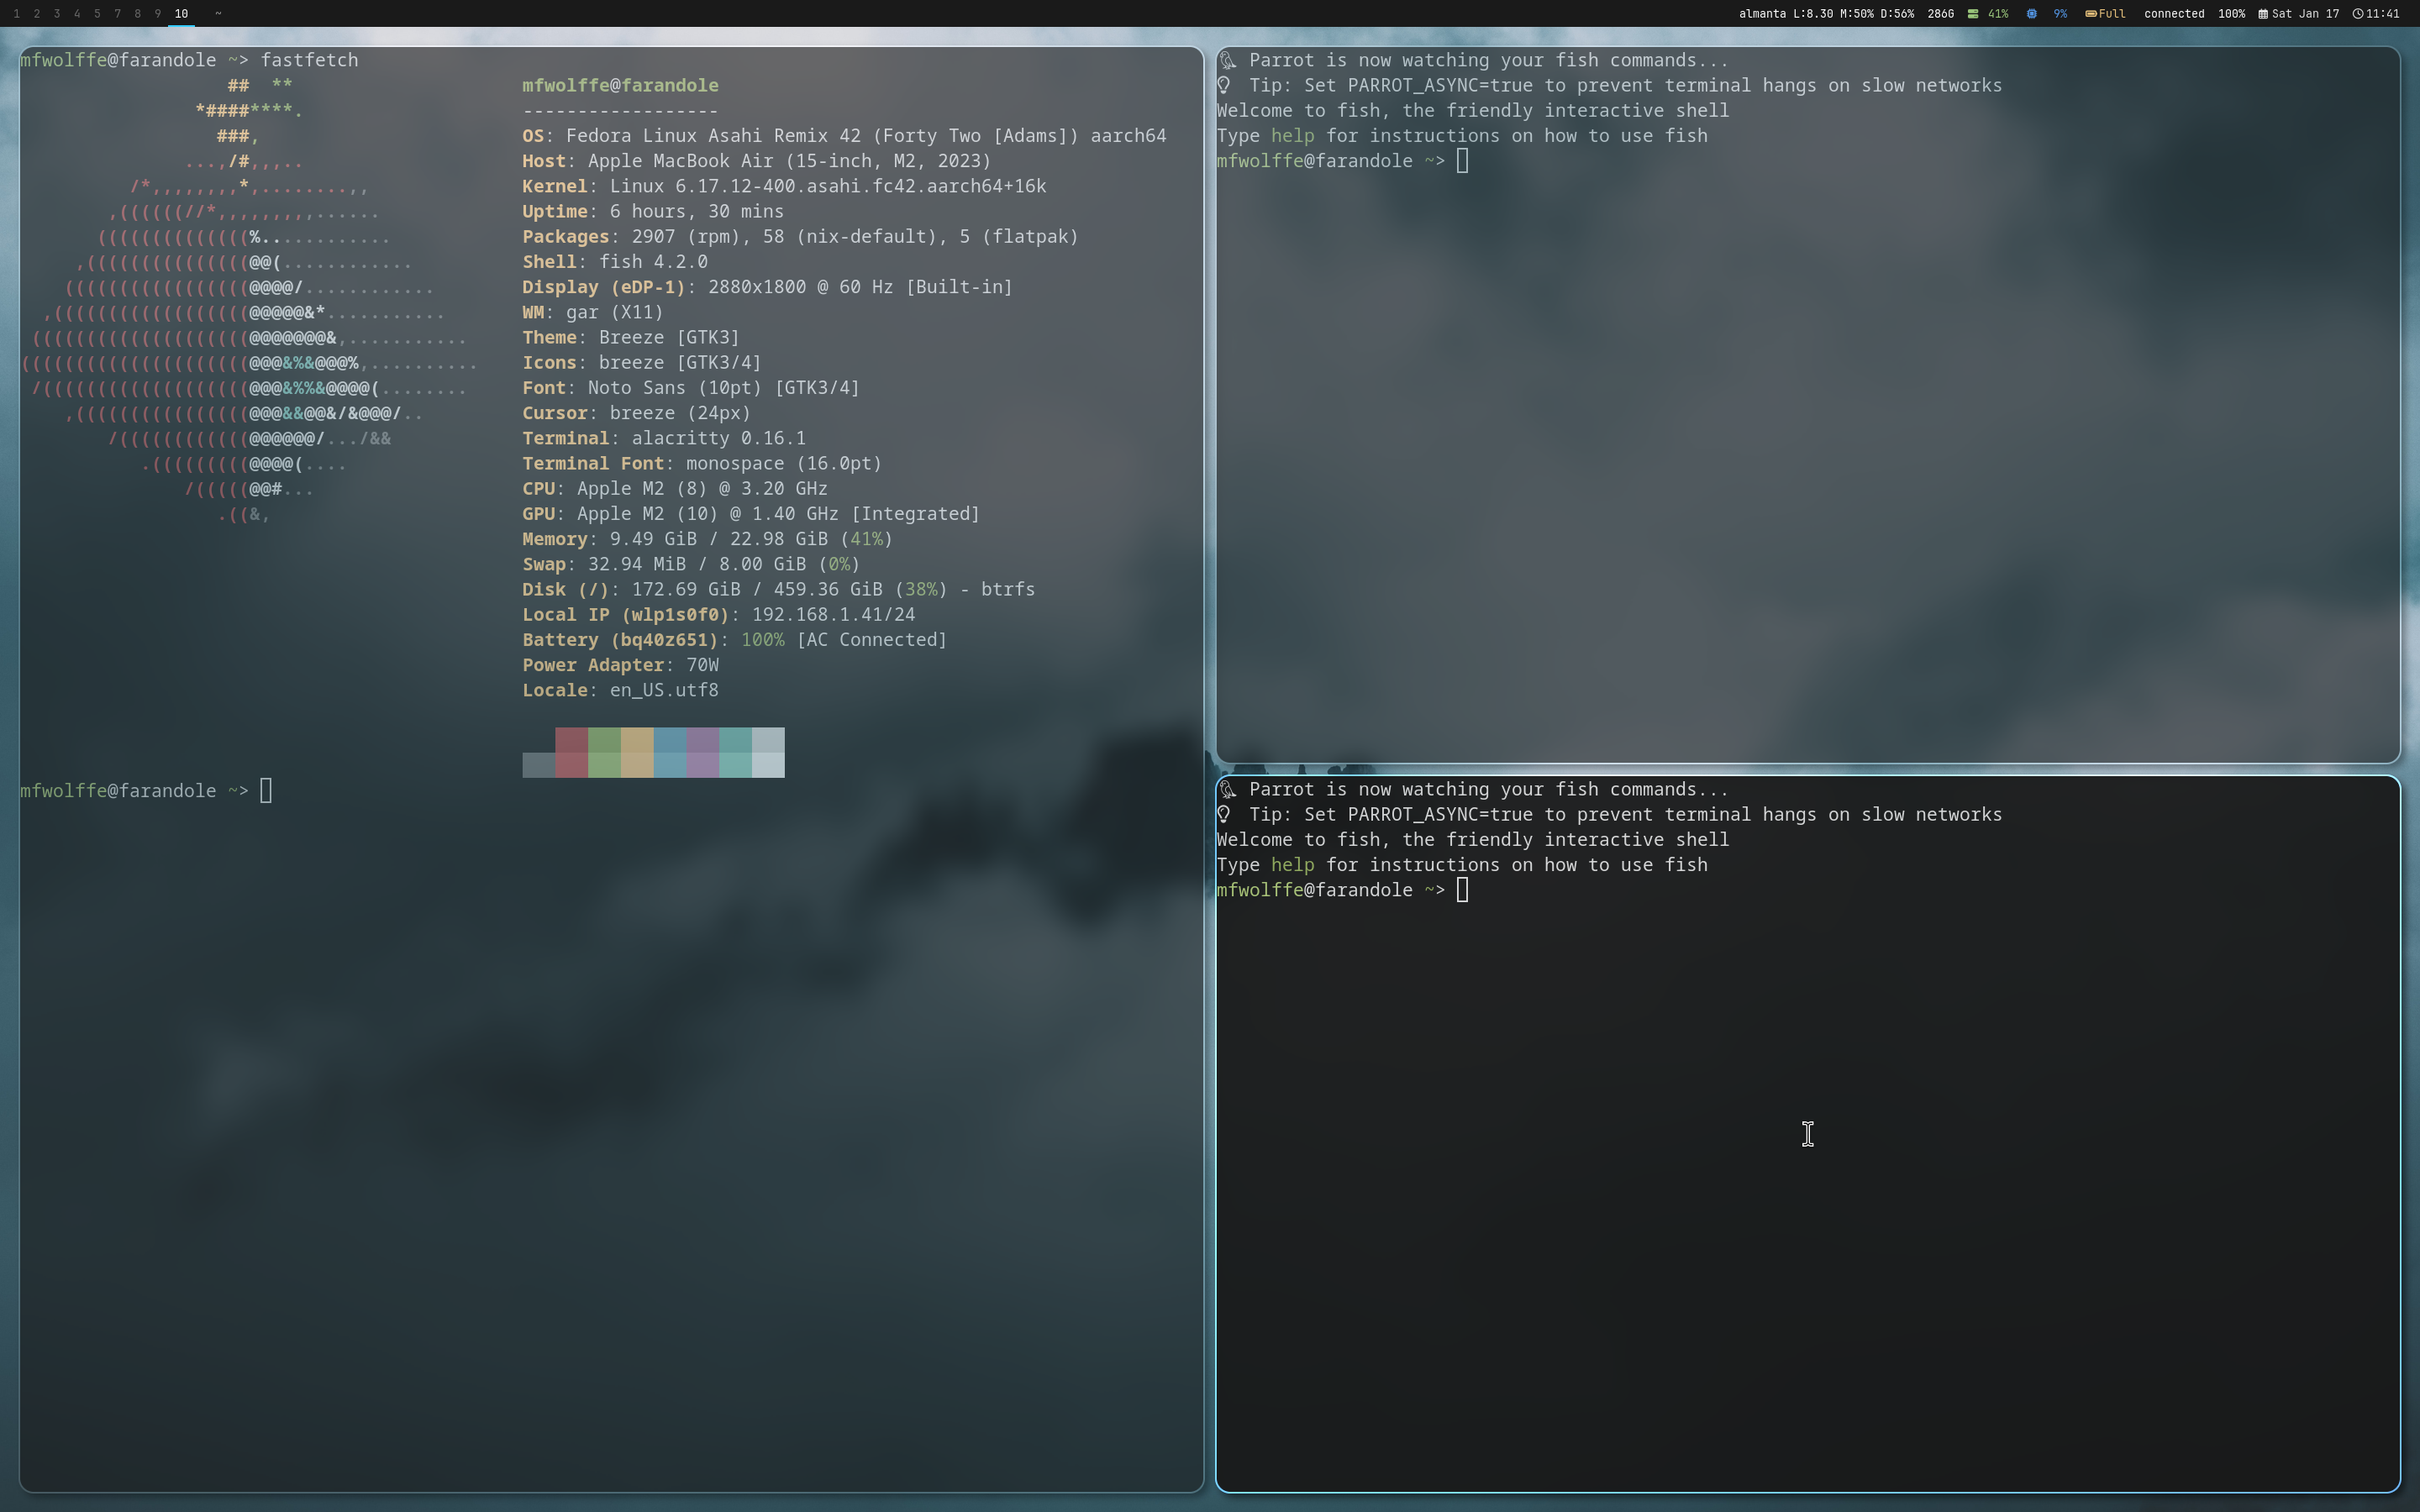Select active workspace 10 tab
This screenshot has height=1512, width=2420.
[181, 14]
